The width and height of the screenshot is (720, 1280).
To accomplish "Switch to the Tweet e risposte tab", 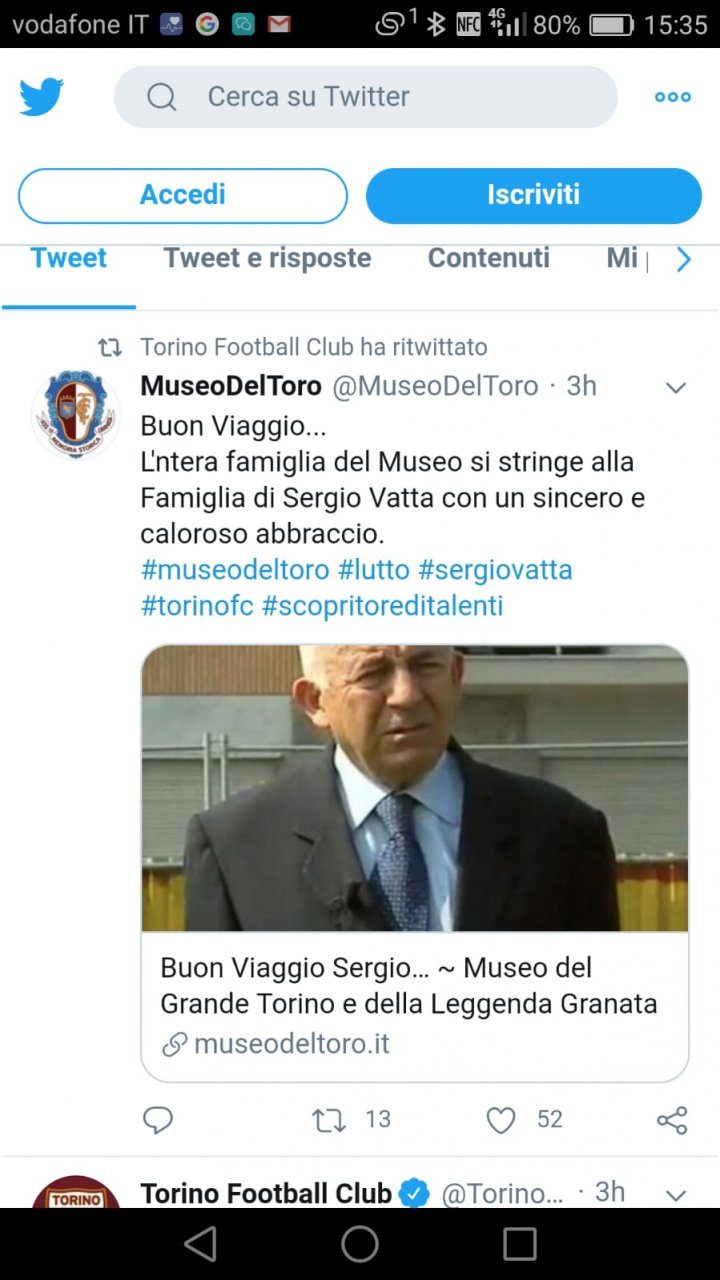I will click(266, 258).
